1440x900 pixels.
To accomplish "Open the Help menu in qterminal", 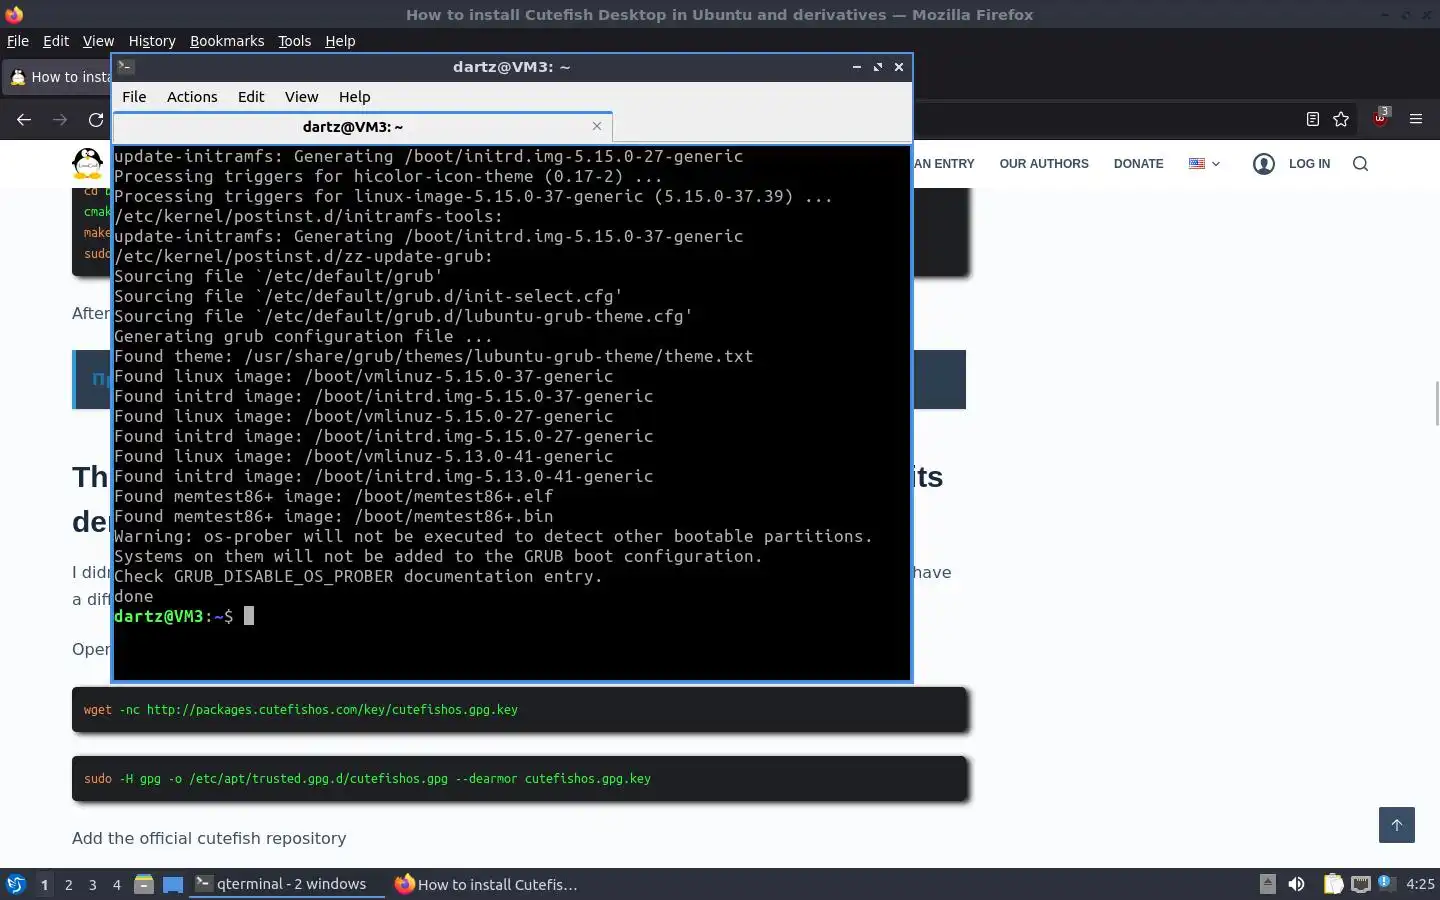I will click(x=354, y=97).
